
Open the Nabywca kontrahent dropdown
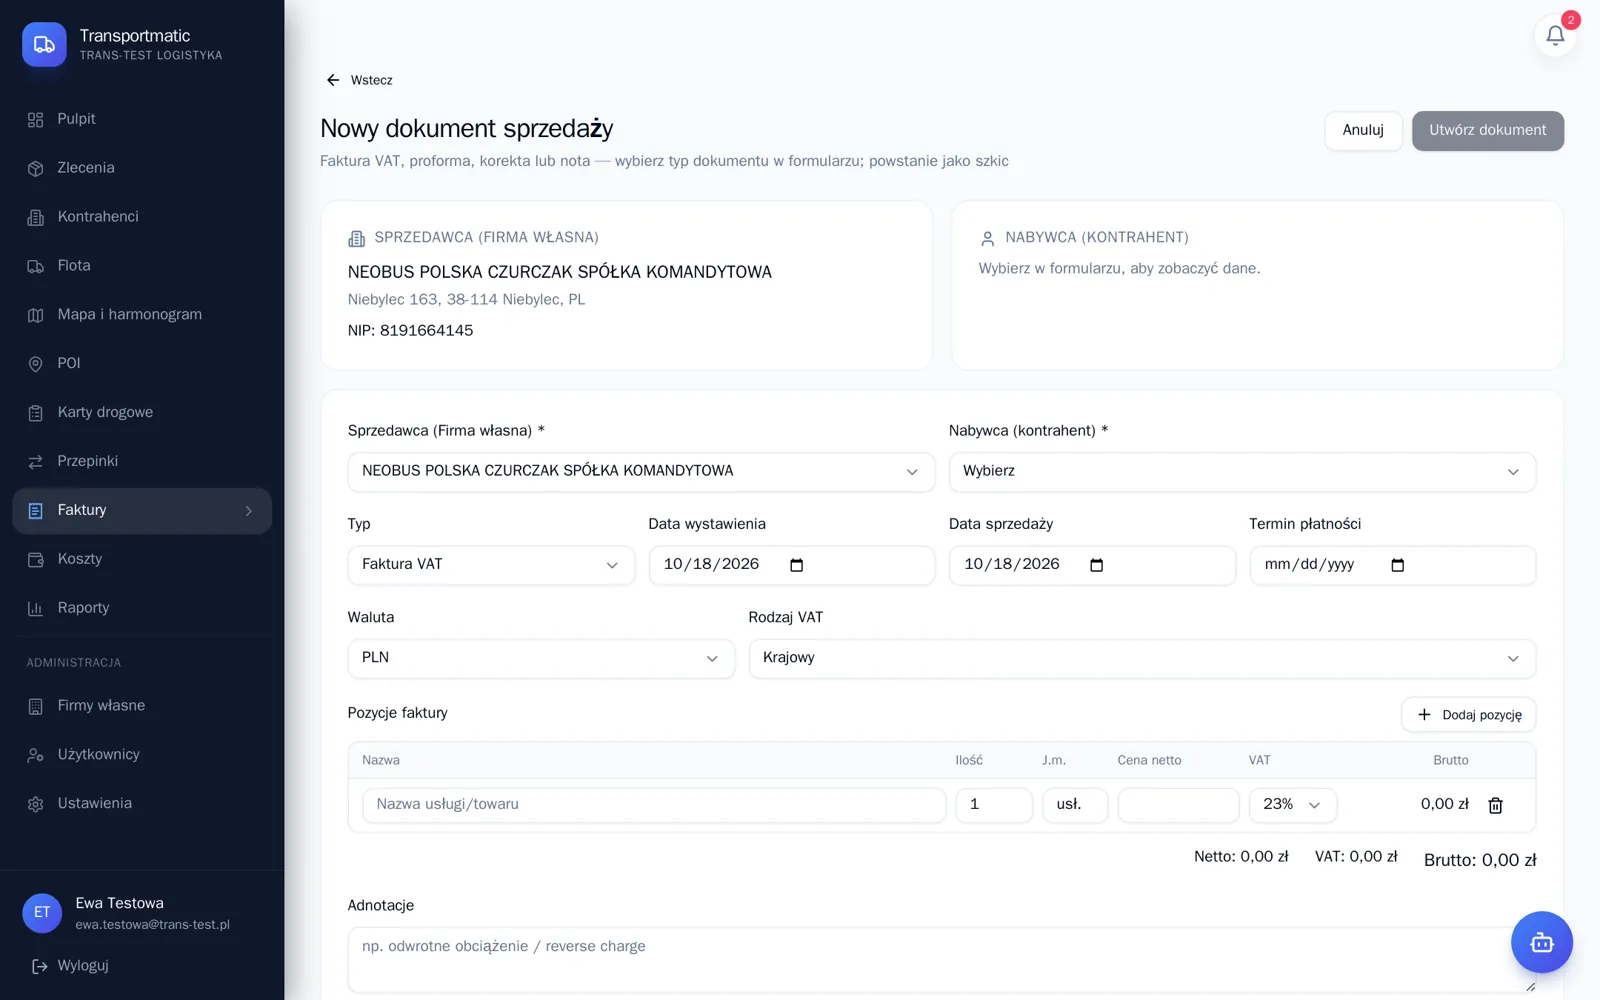[x=1242, y=471]
